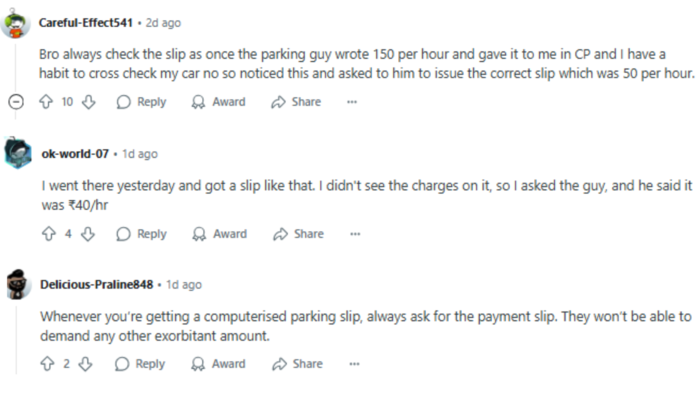
Task: Upvote Delicious-Praline848's comment
Action: [47, 364]
